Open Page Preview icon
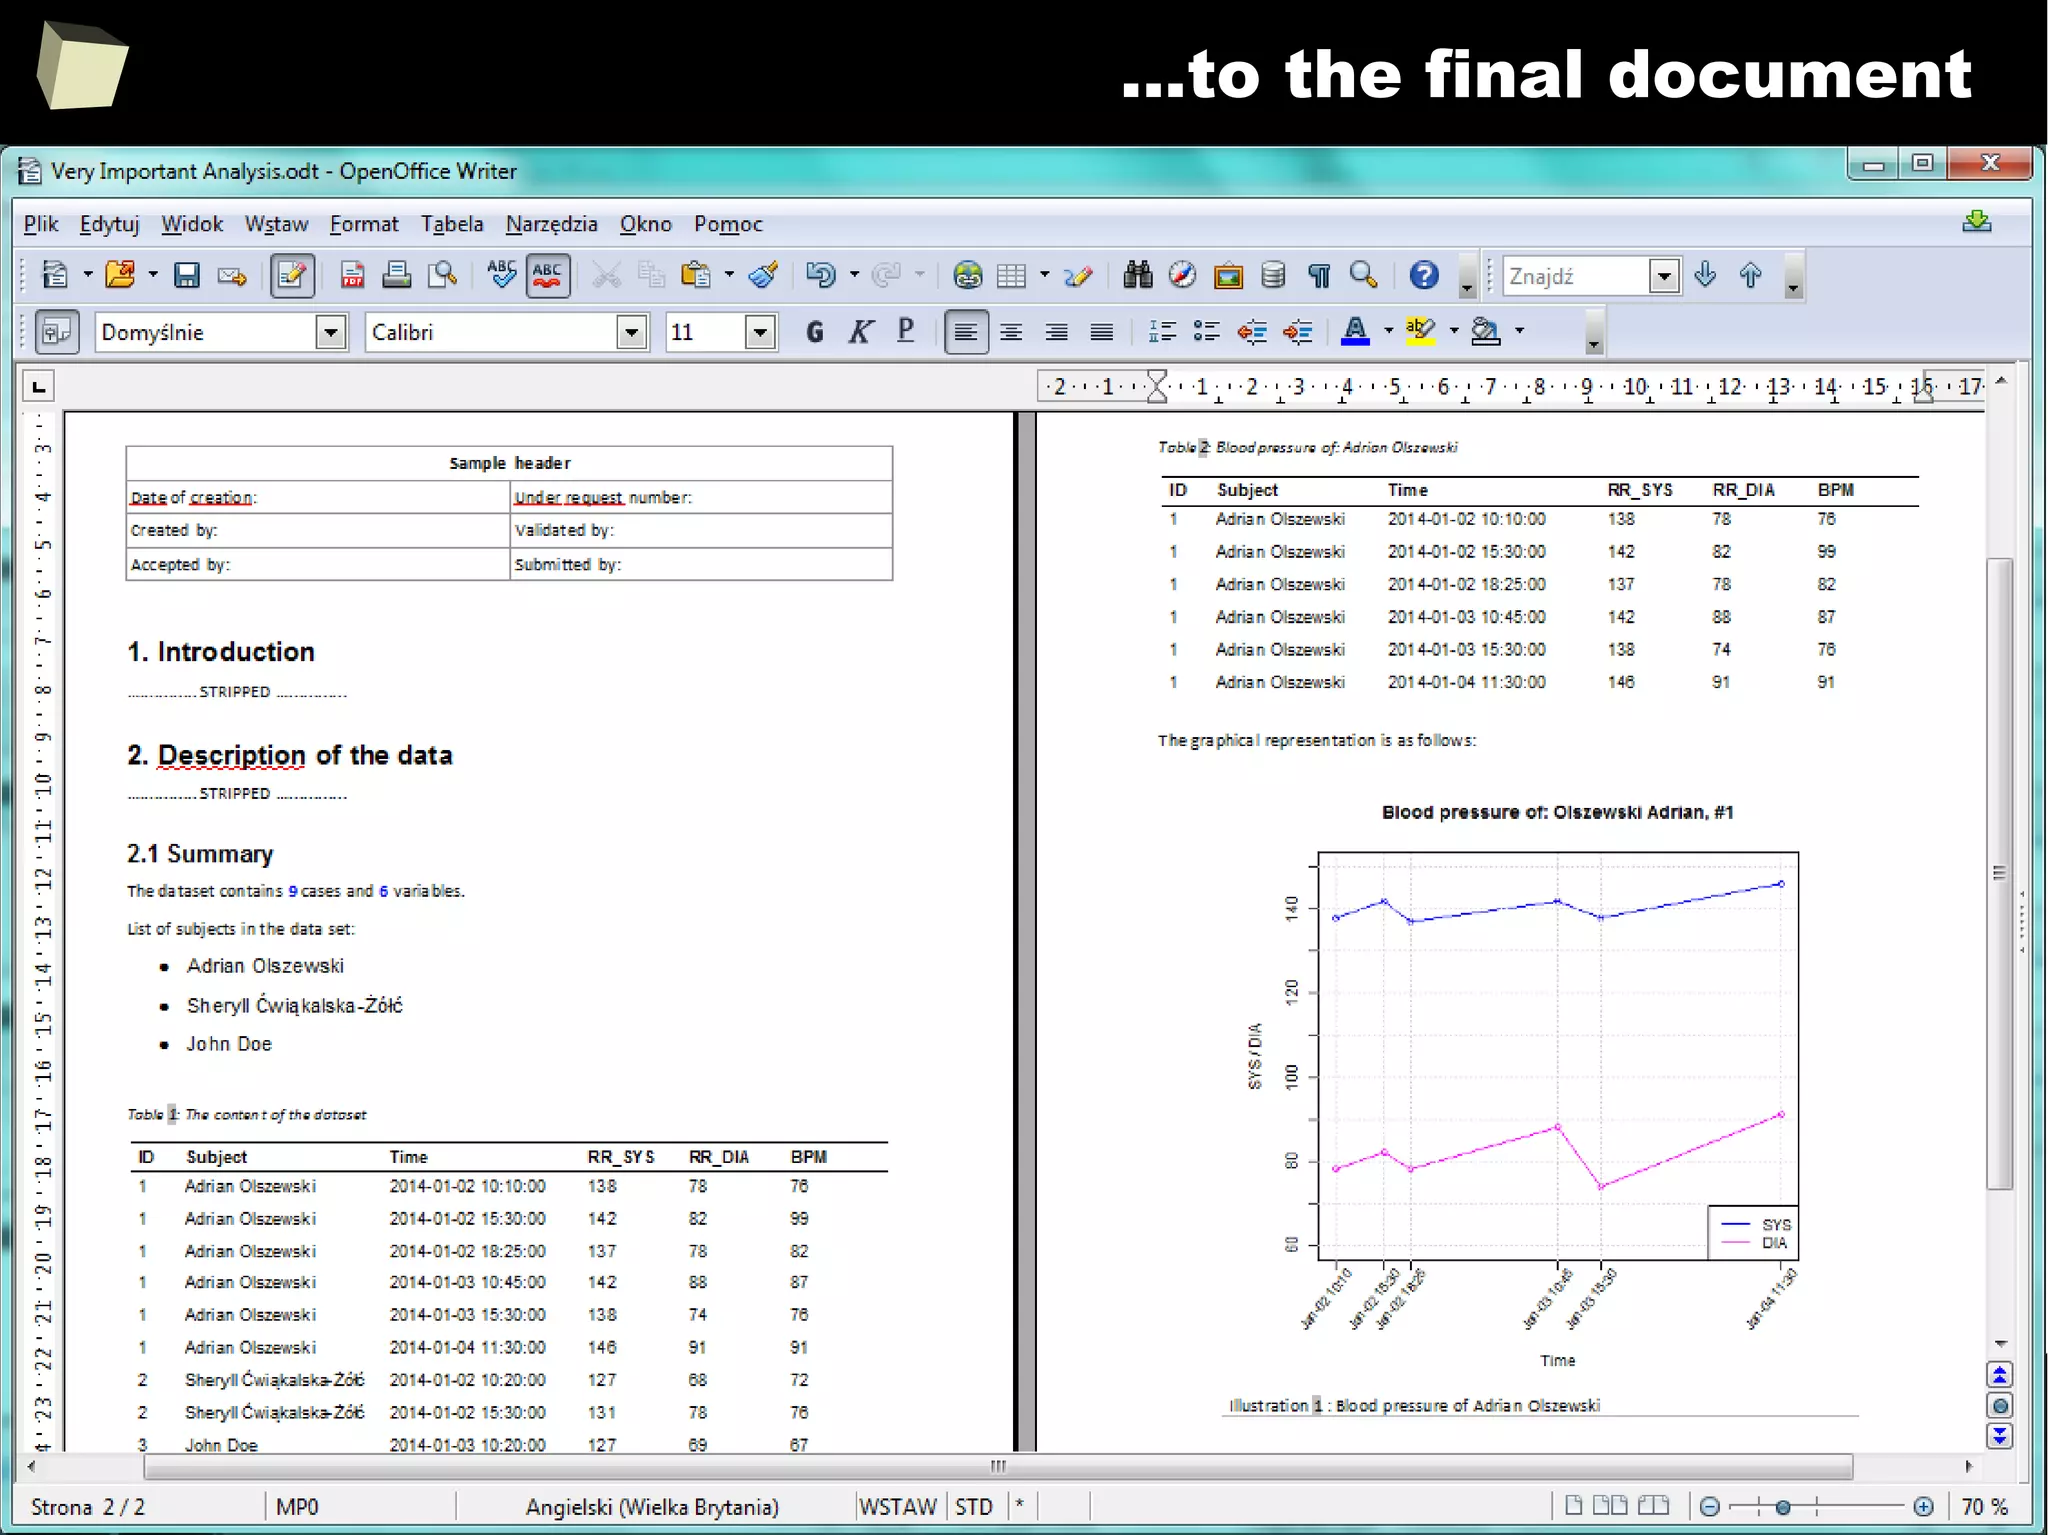Screen dimensions: 2048x1535 click(x=442, y=275)
